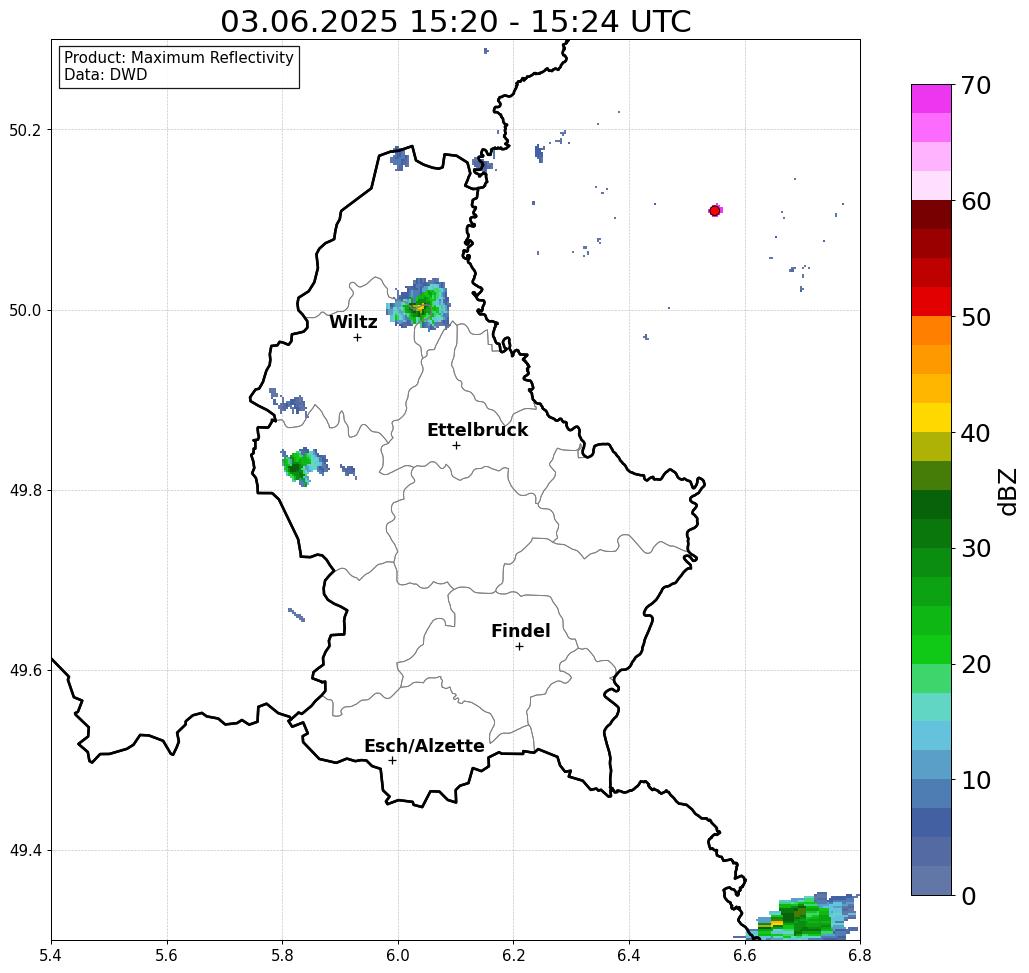Click the colorbar tick label '30'

[976, 548]
